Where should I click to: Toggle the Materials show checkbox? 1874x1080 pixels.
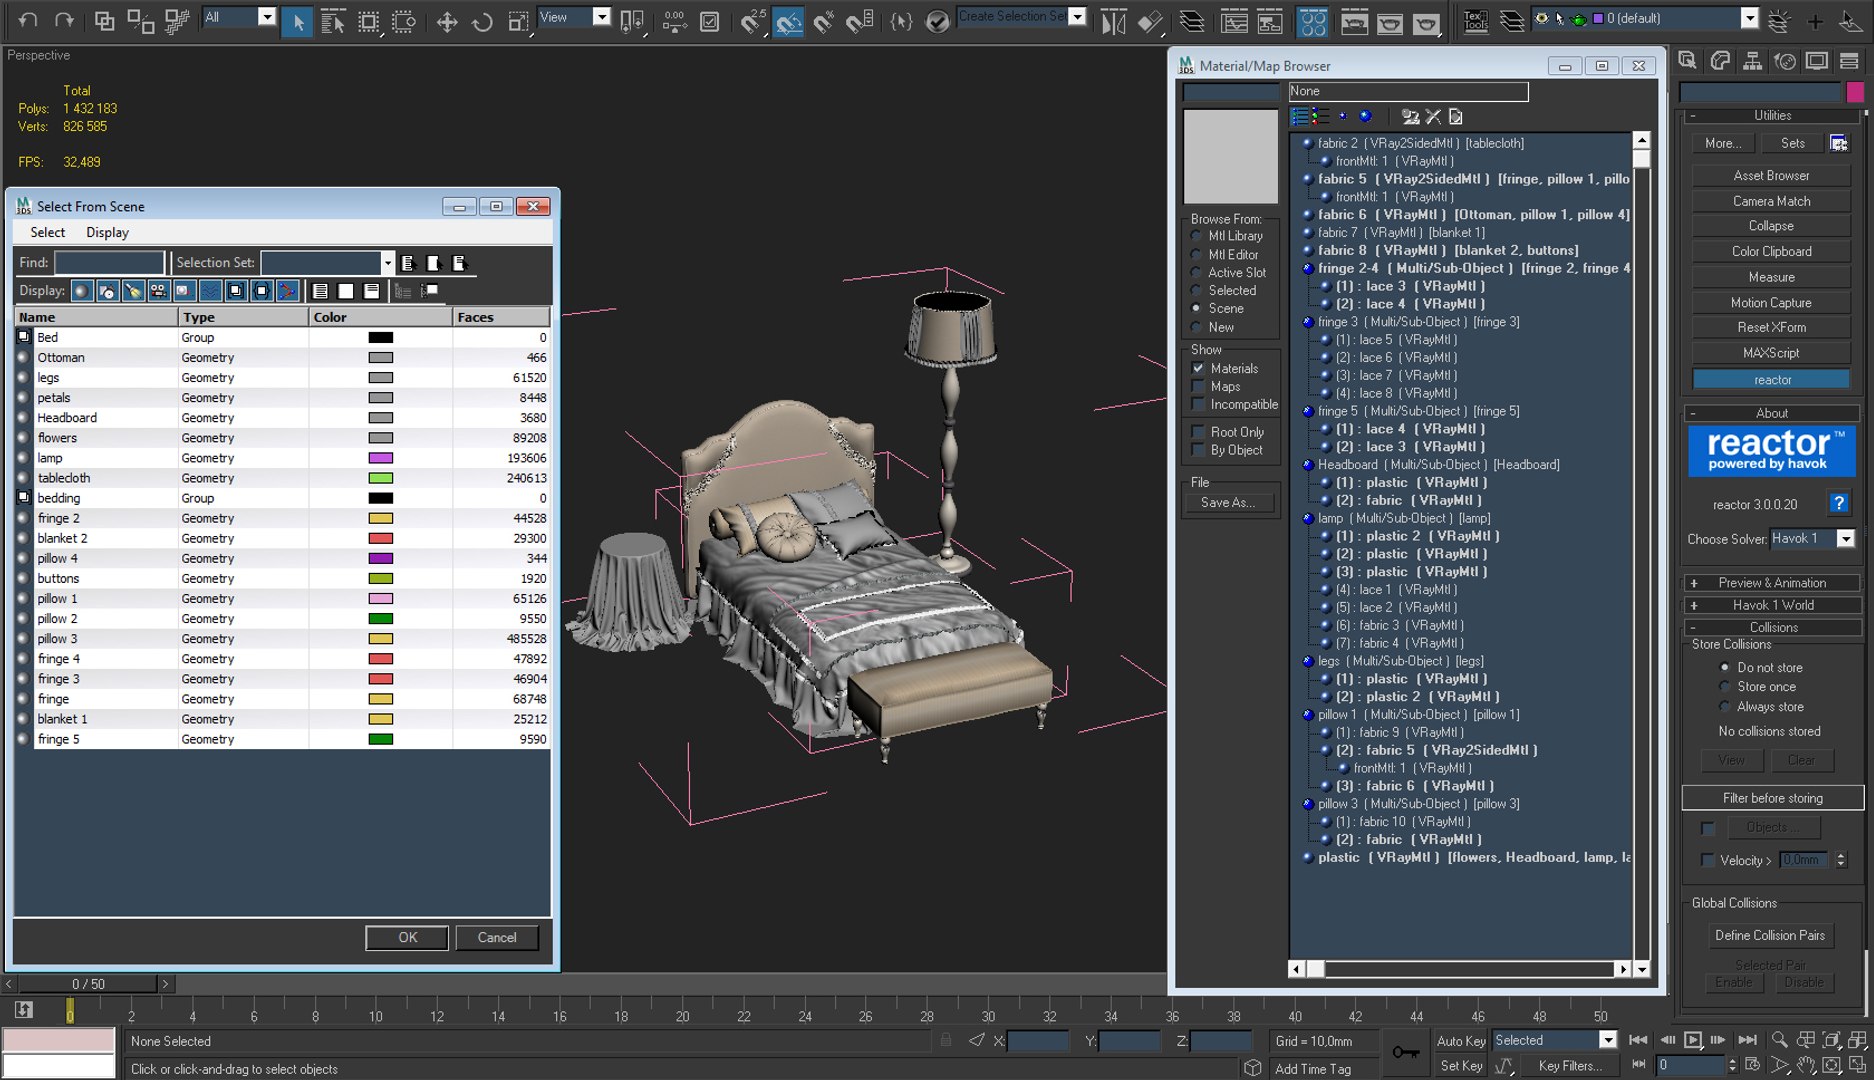[1198, 369]
